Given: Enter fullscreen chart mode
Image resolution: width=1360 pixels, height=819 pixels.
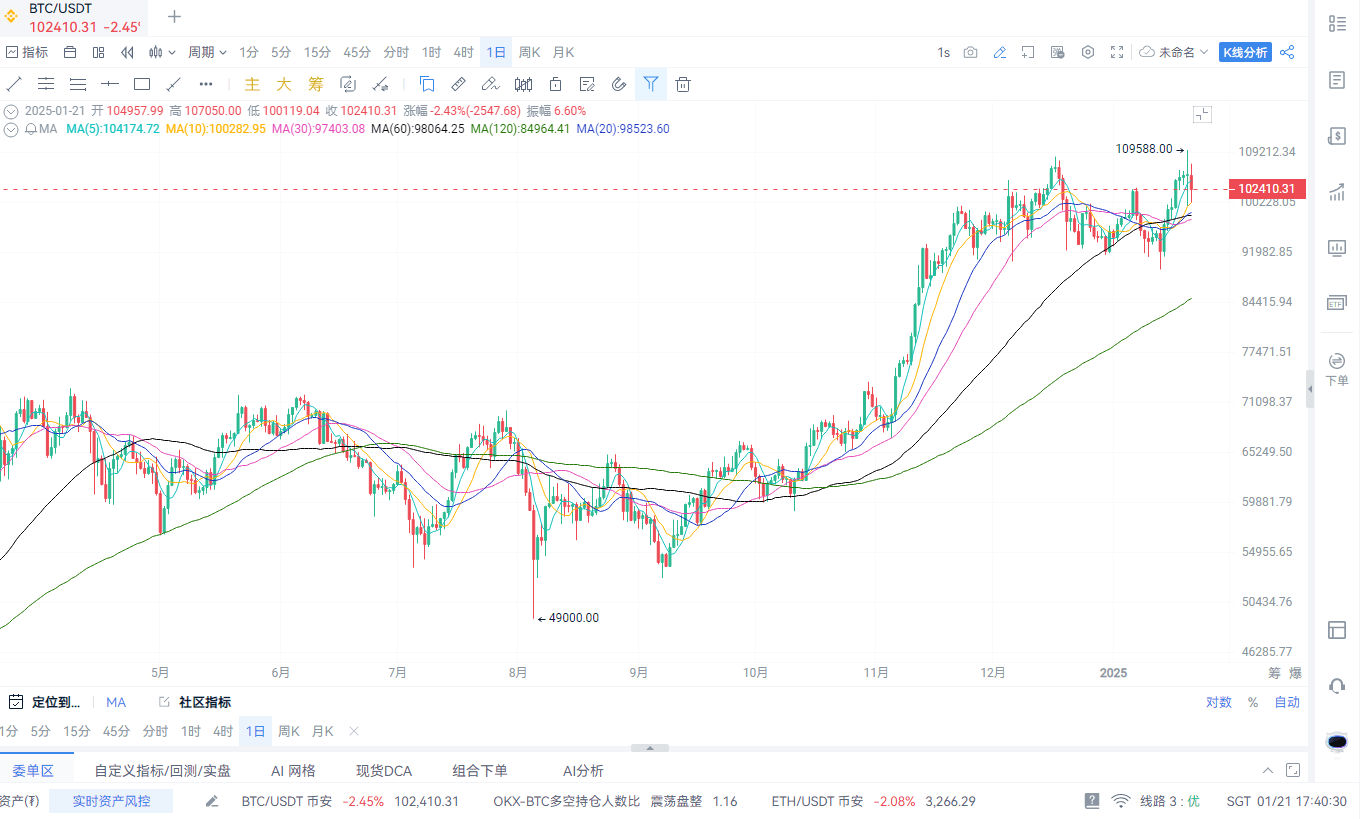Looking at the screenshot, I should click(x=1117, y=52).
